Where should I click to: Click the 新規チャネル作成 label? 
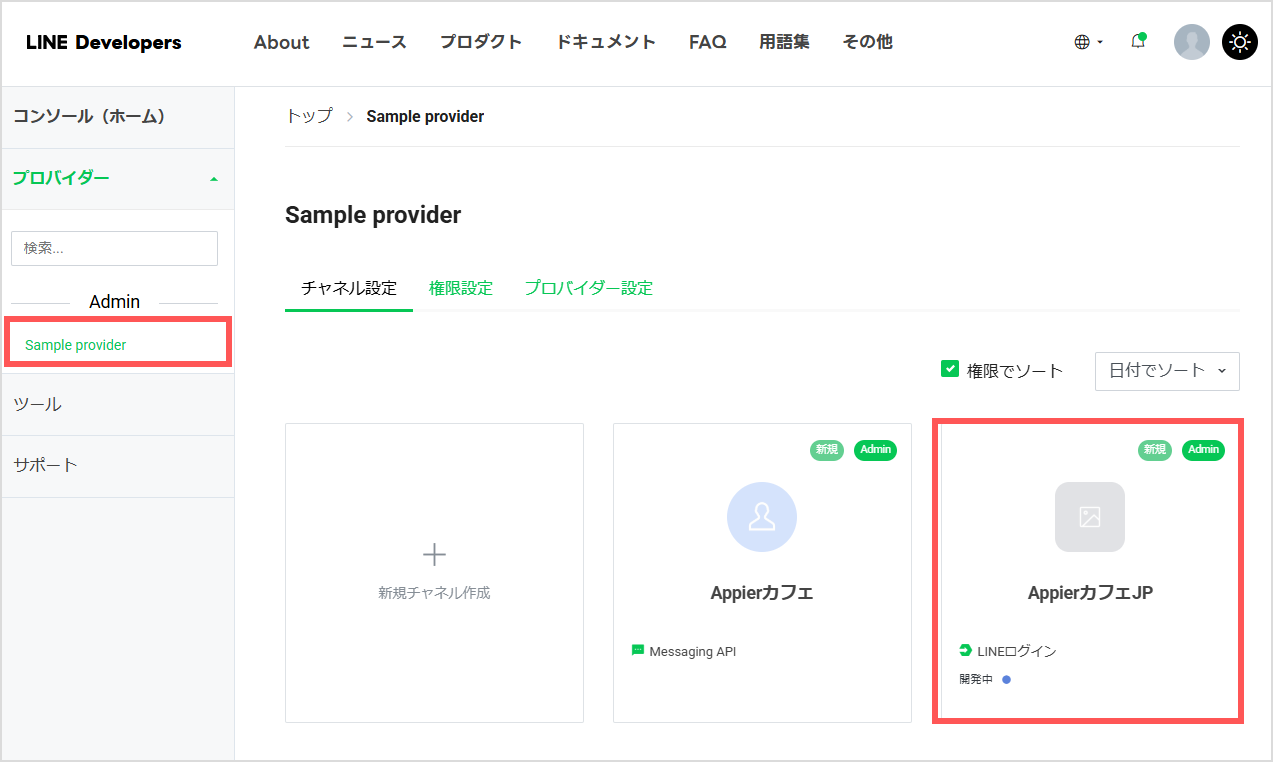(434, 592)
